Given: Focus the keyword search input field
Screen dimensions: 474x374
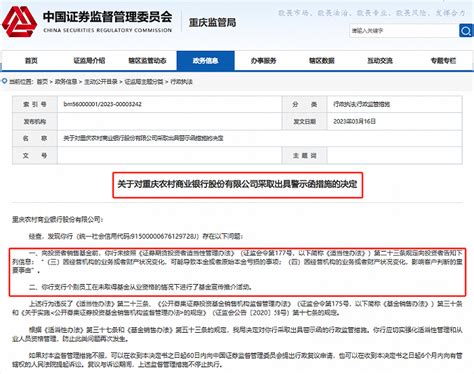Looking at the screenshot, I should 404,31.
